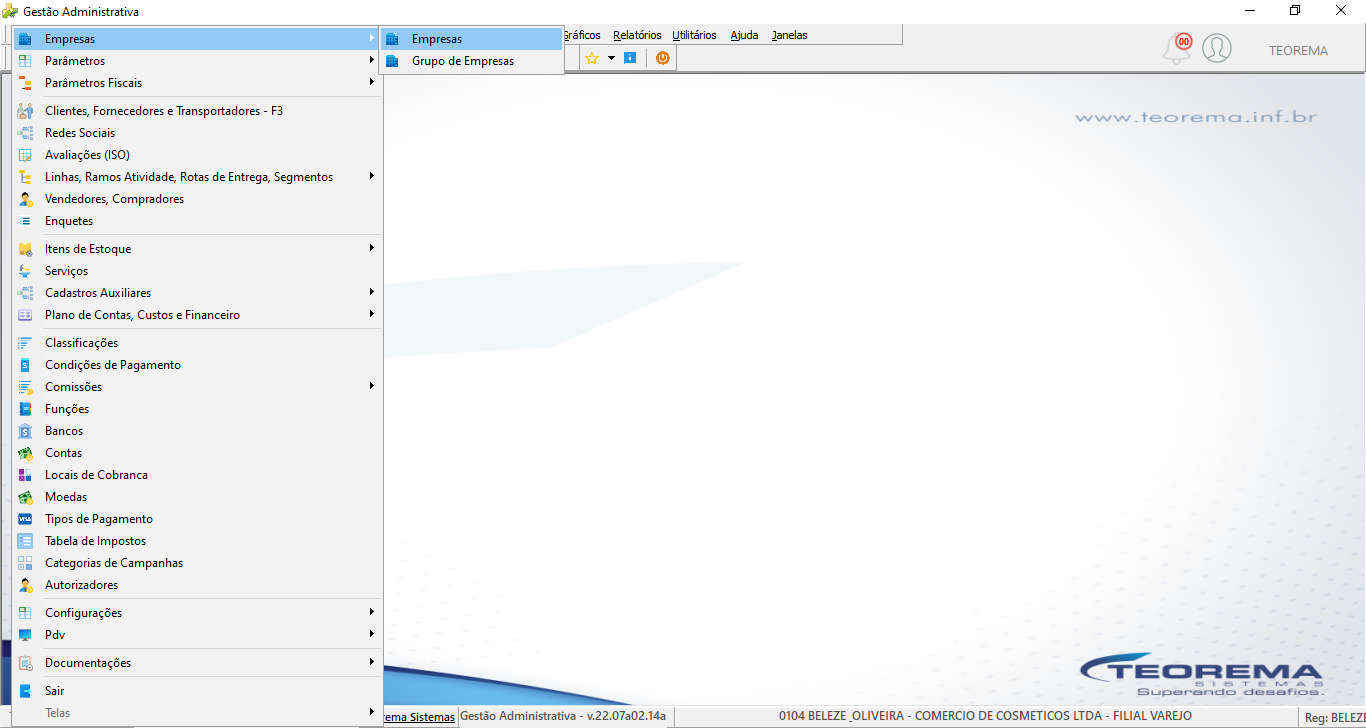This screenshot has height=728, width=1366.
Task: Open the Parâmetros Fiscais menu entry
Action: [x=197, y=83]
